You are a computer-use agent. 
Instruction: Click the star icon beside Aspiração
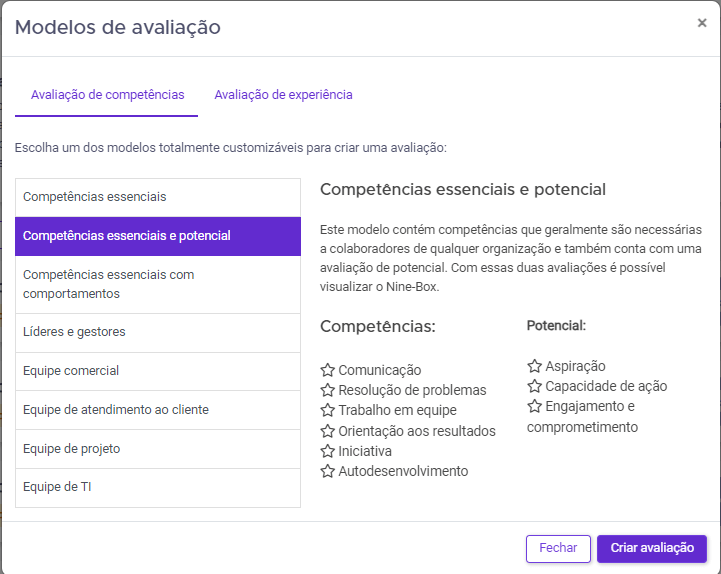(x=534, y=366)
